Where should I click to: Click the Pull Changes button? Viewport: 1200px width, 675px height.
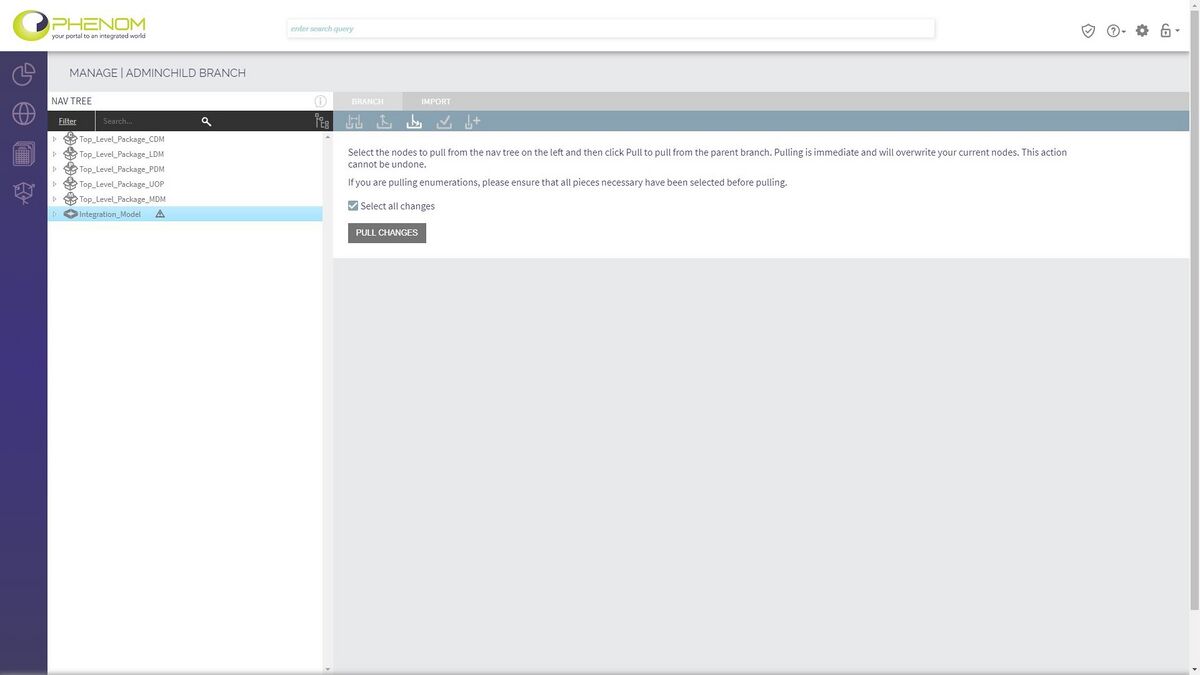point(387,233)
